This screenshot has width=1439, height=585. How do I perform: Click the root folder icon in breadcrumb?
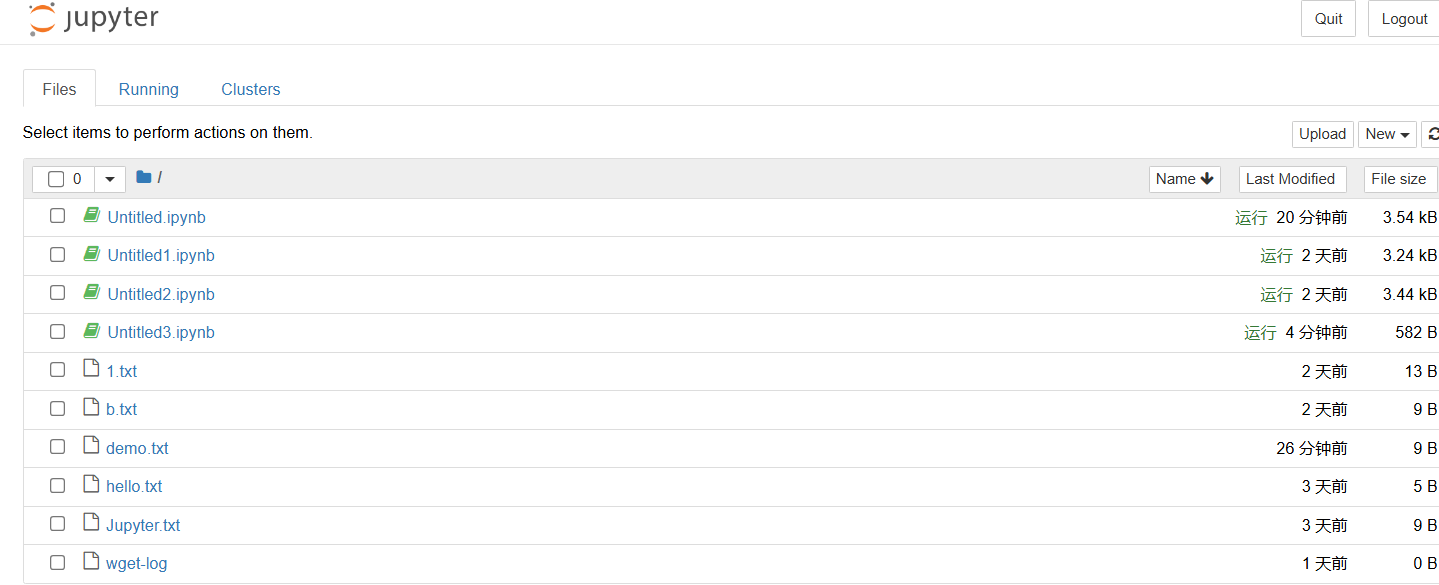144,178
